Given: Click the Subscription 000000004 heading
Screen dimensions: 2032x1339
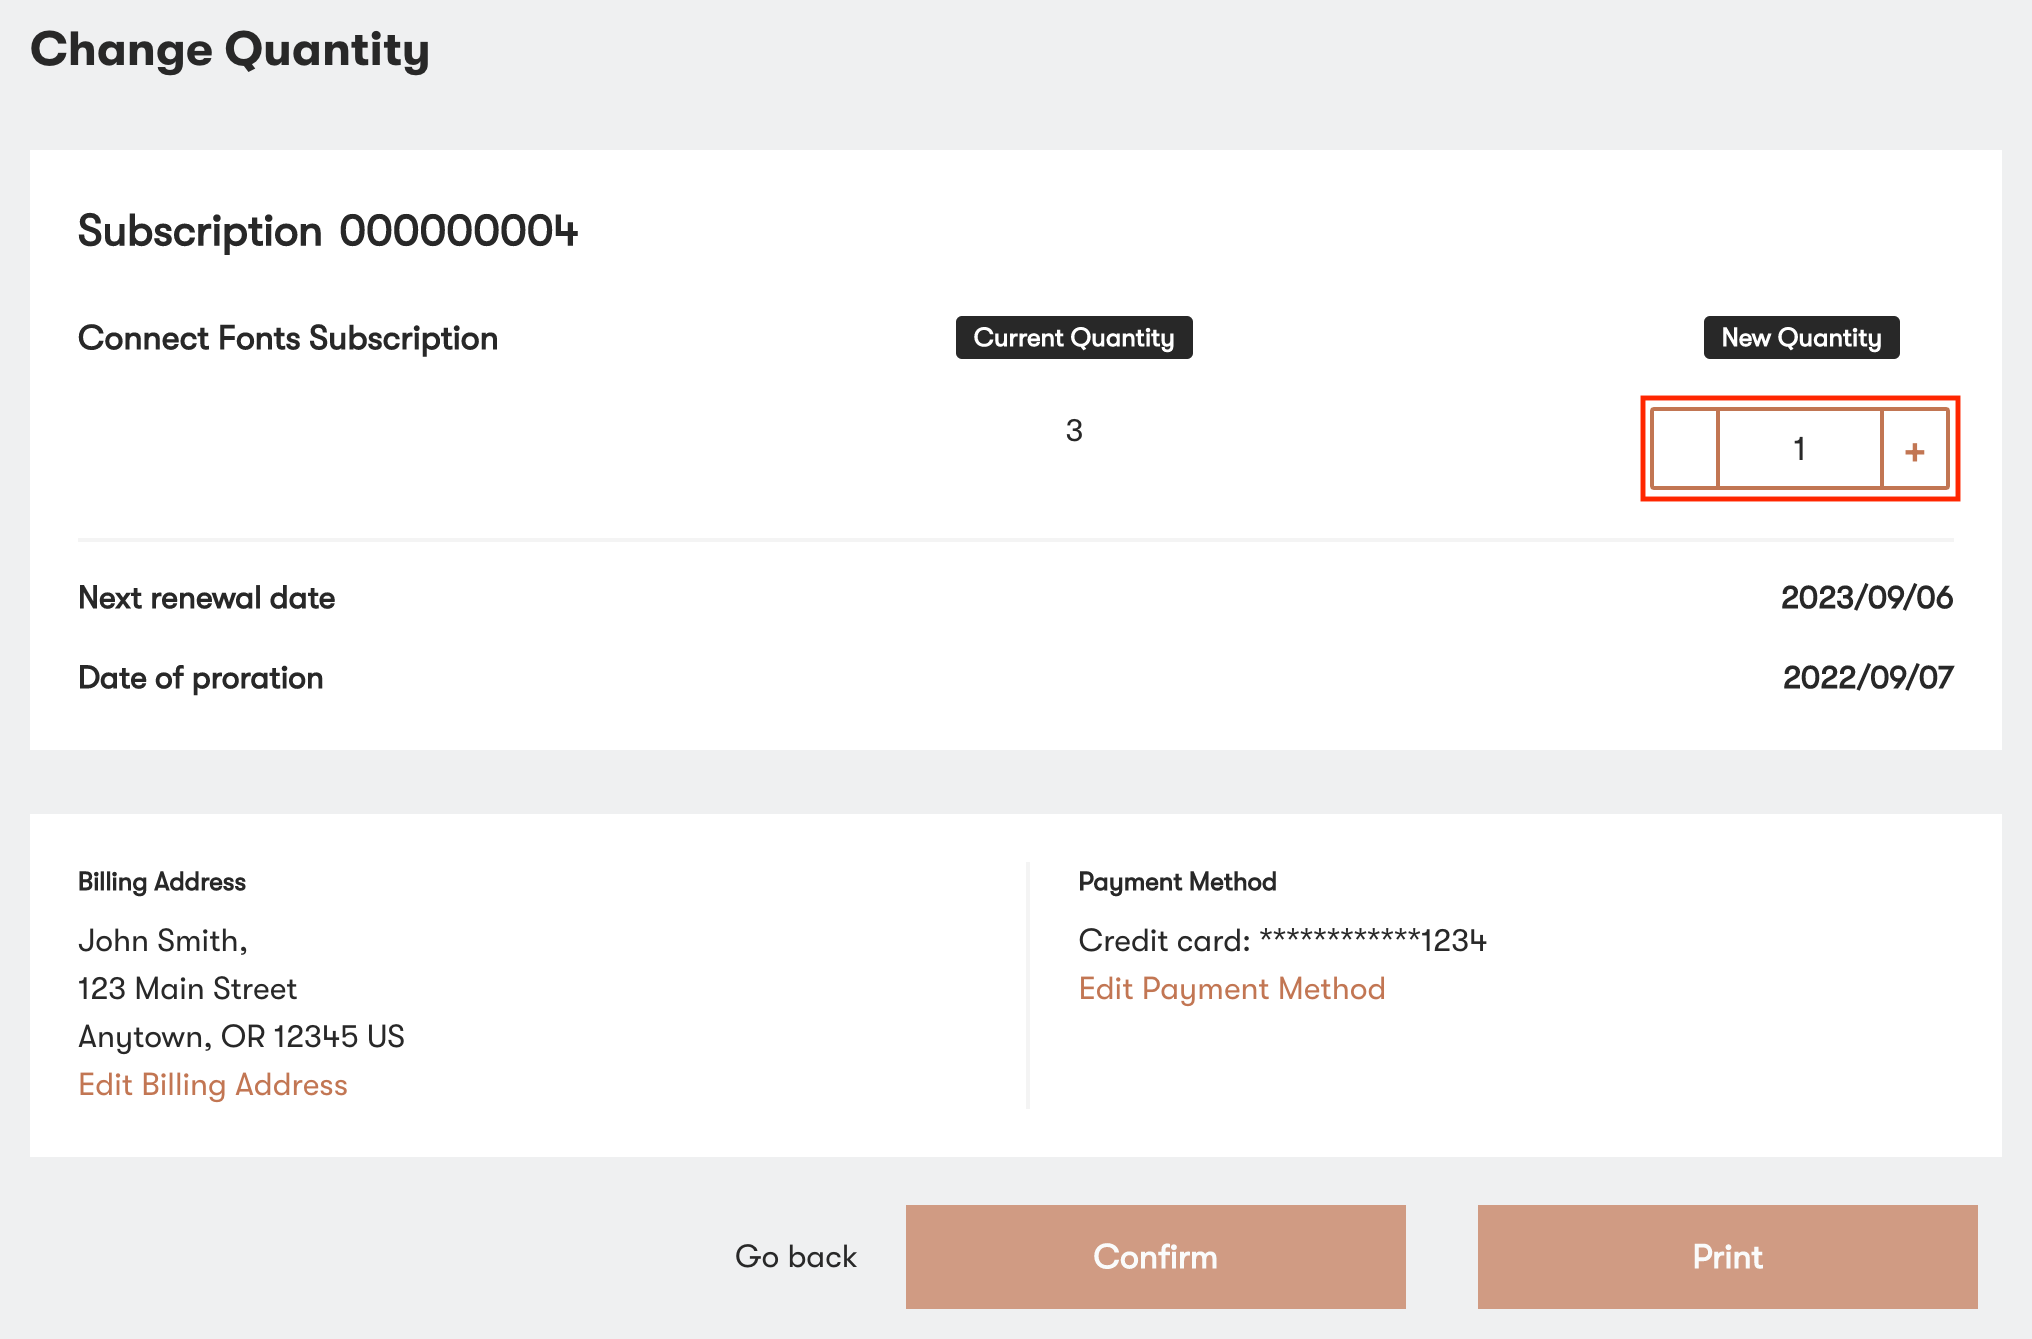Looking at the screenshot, I should tap(330, 231).
